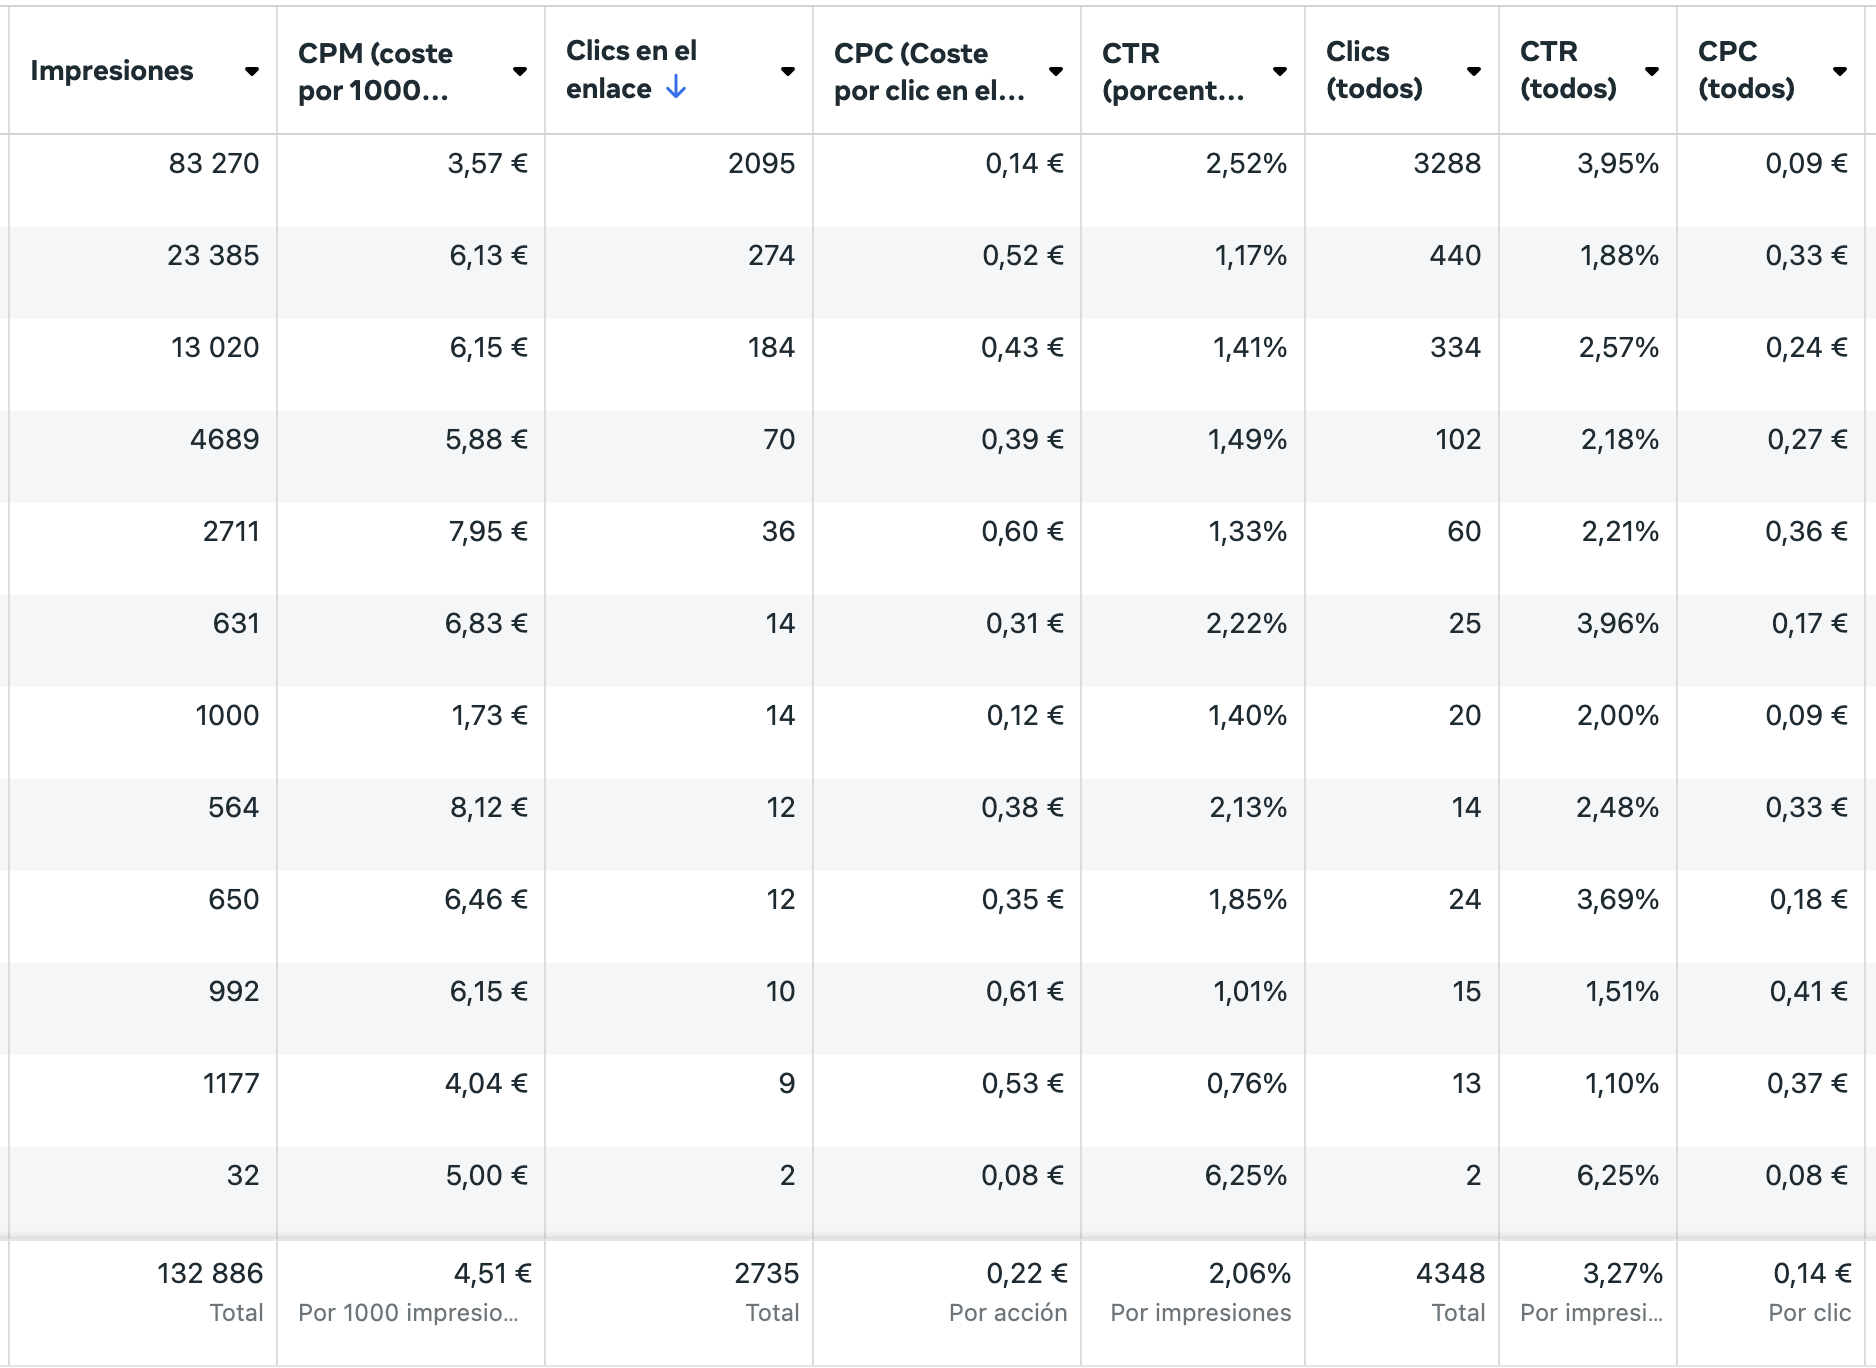This screenshot has width=1876, height=1368.
Task: Click the Clics (todos) column arrow
Action: click(1474, 71)
